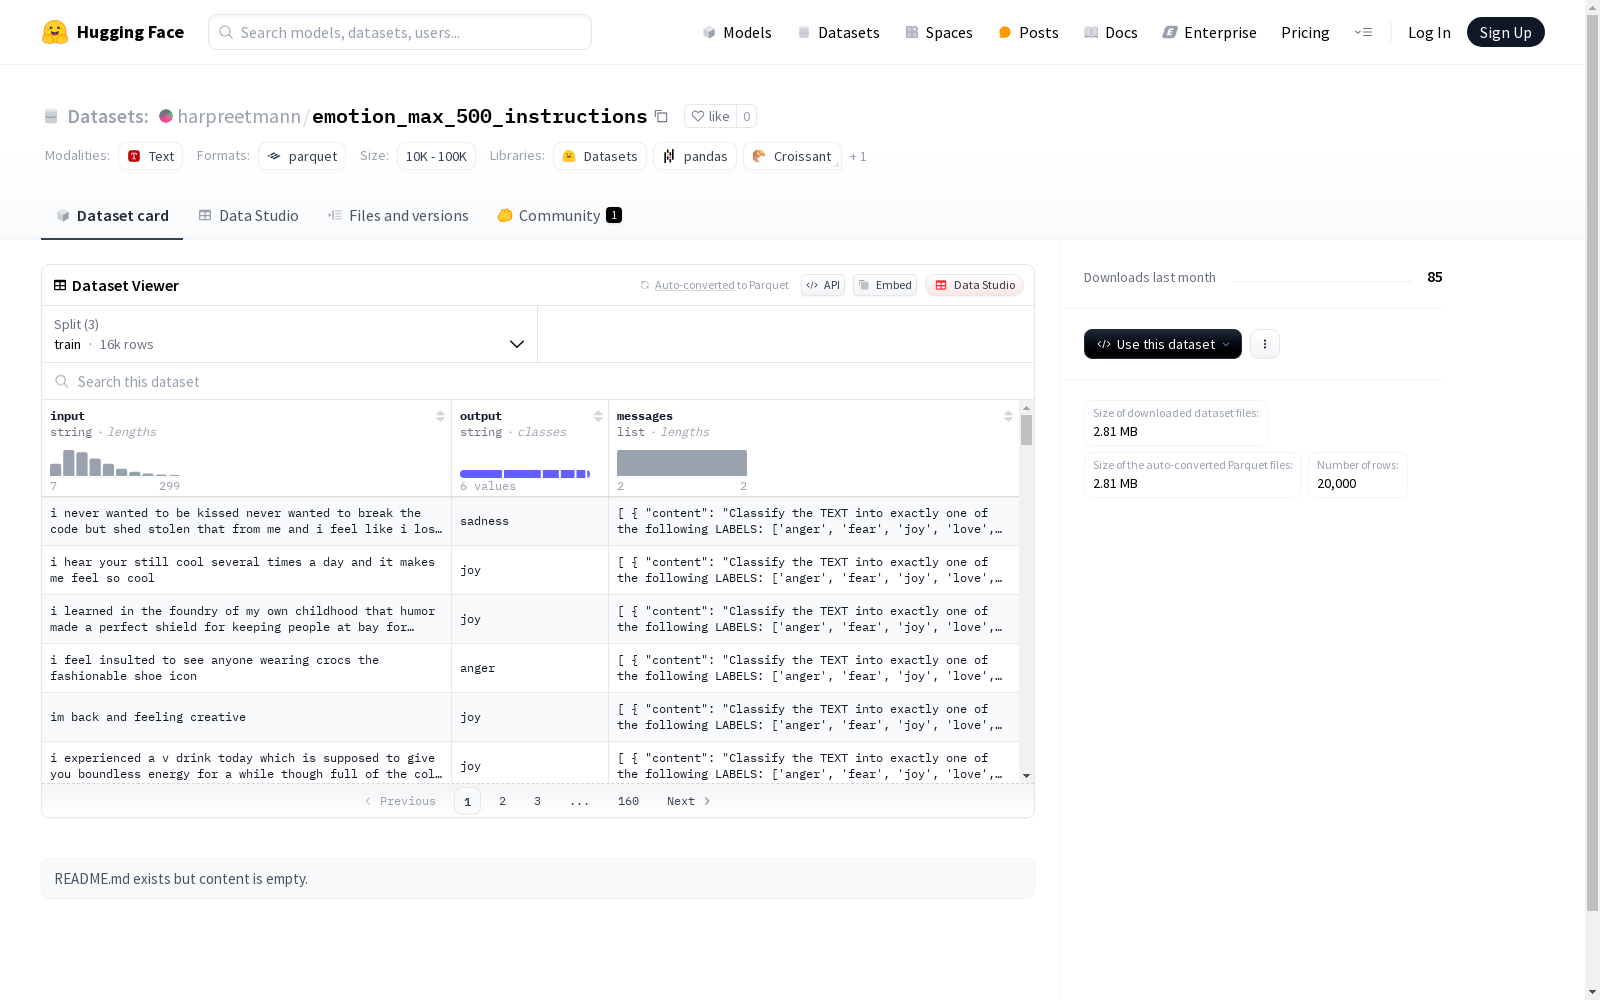
Task: Open Spaces in top navigation
Action: [x=939, y=32]
